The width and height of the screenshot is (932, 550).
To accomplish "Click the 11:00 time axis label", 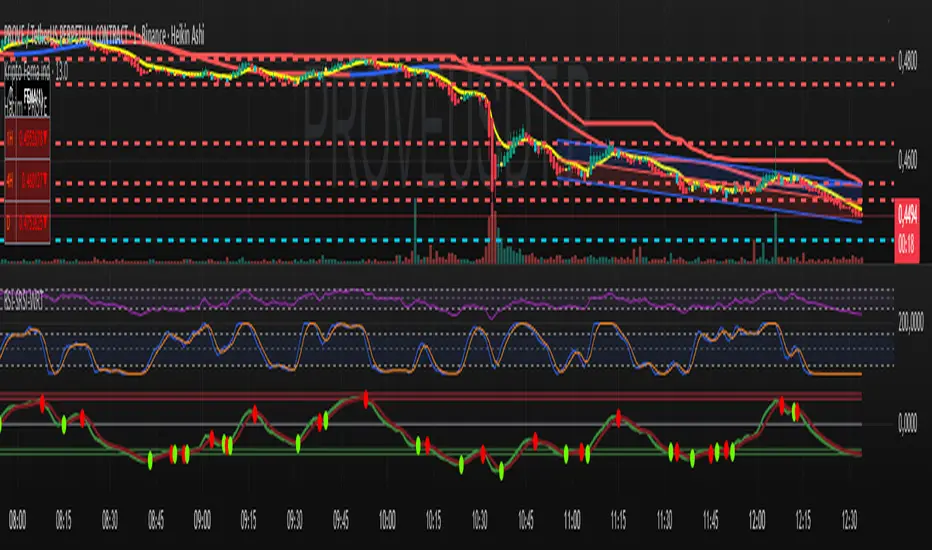I will pos(572,521).
